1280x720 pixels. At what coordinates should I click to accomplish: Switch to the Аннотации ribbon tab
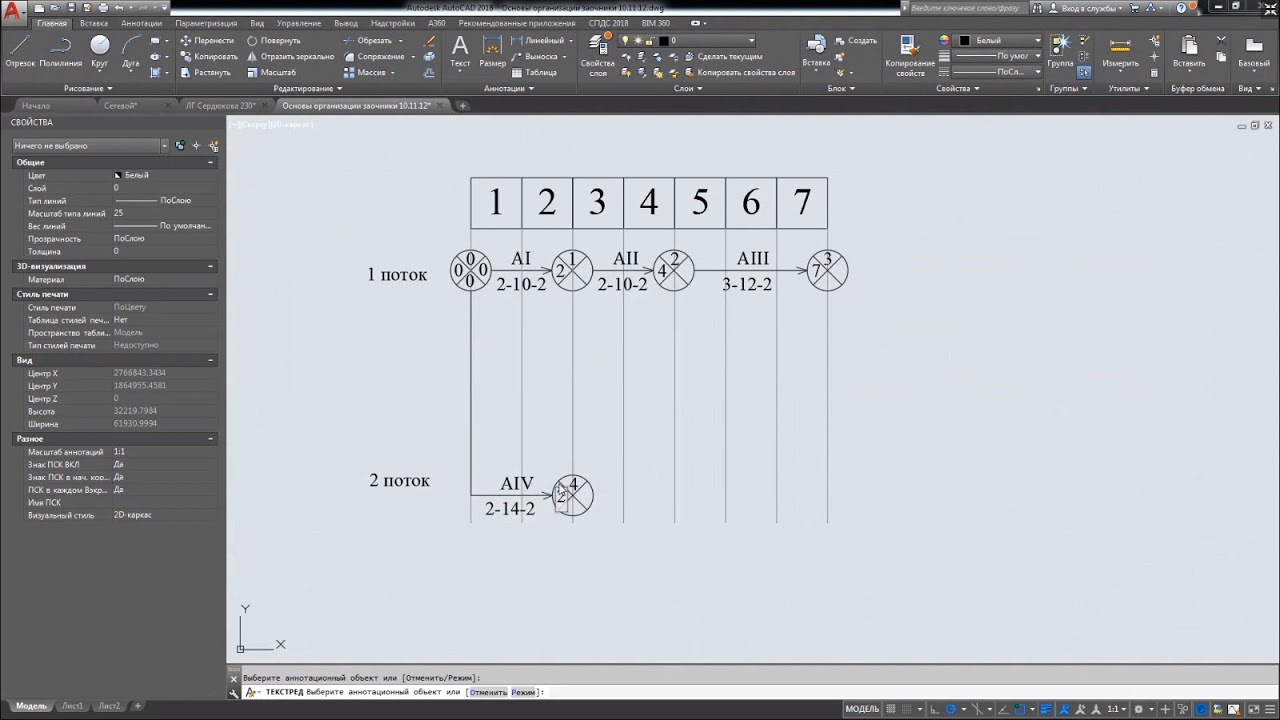click(141, 23)
